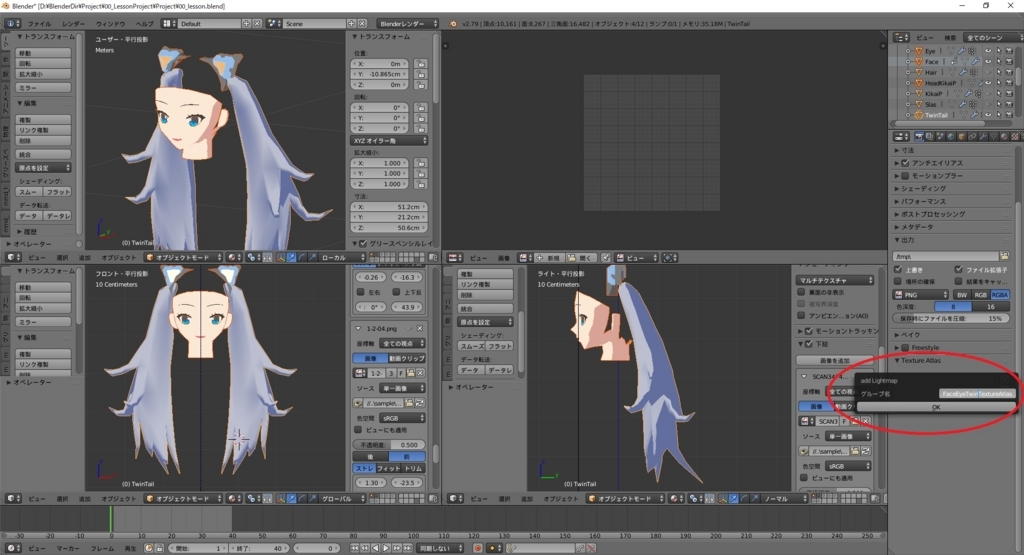Expand the ベイク panel
Image resolution: width=1024 pixels, height=555 pixels.
point(909,334)
